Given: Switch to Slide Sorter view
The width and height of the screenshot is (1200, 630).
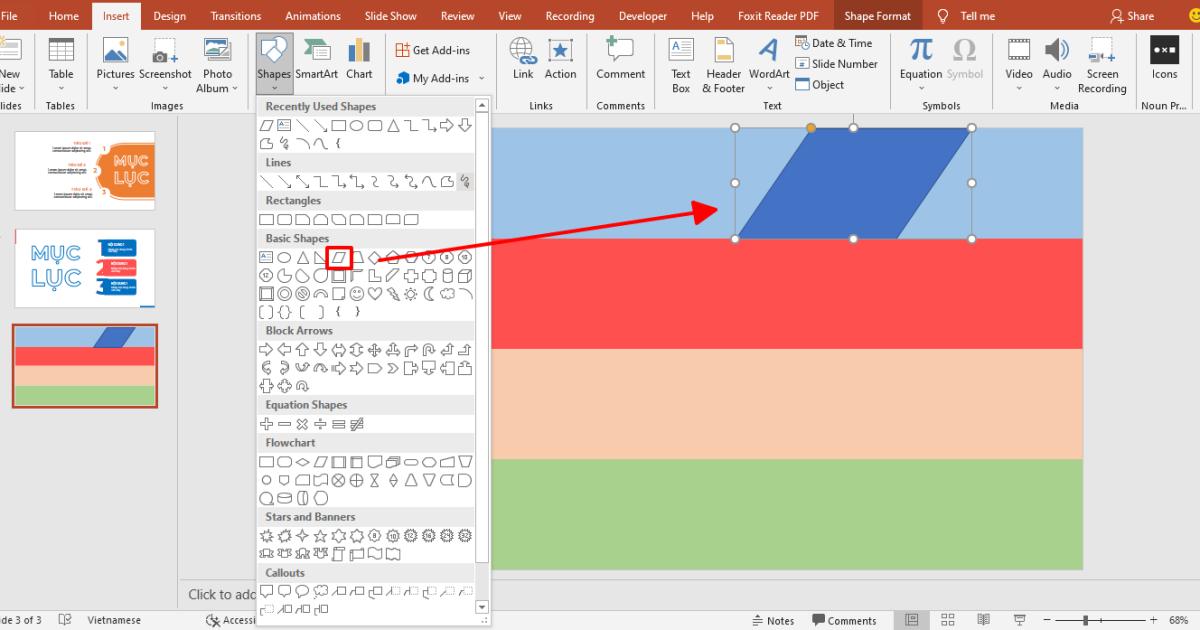Looking at the screenshot, I should tap(946, 620).
